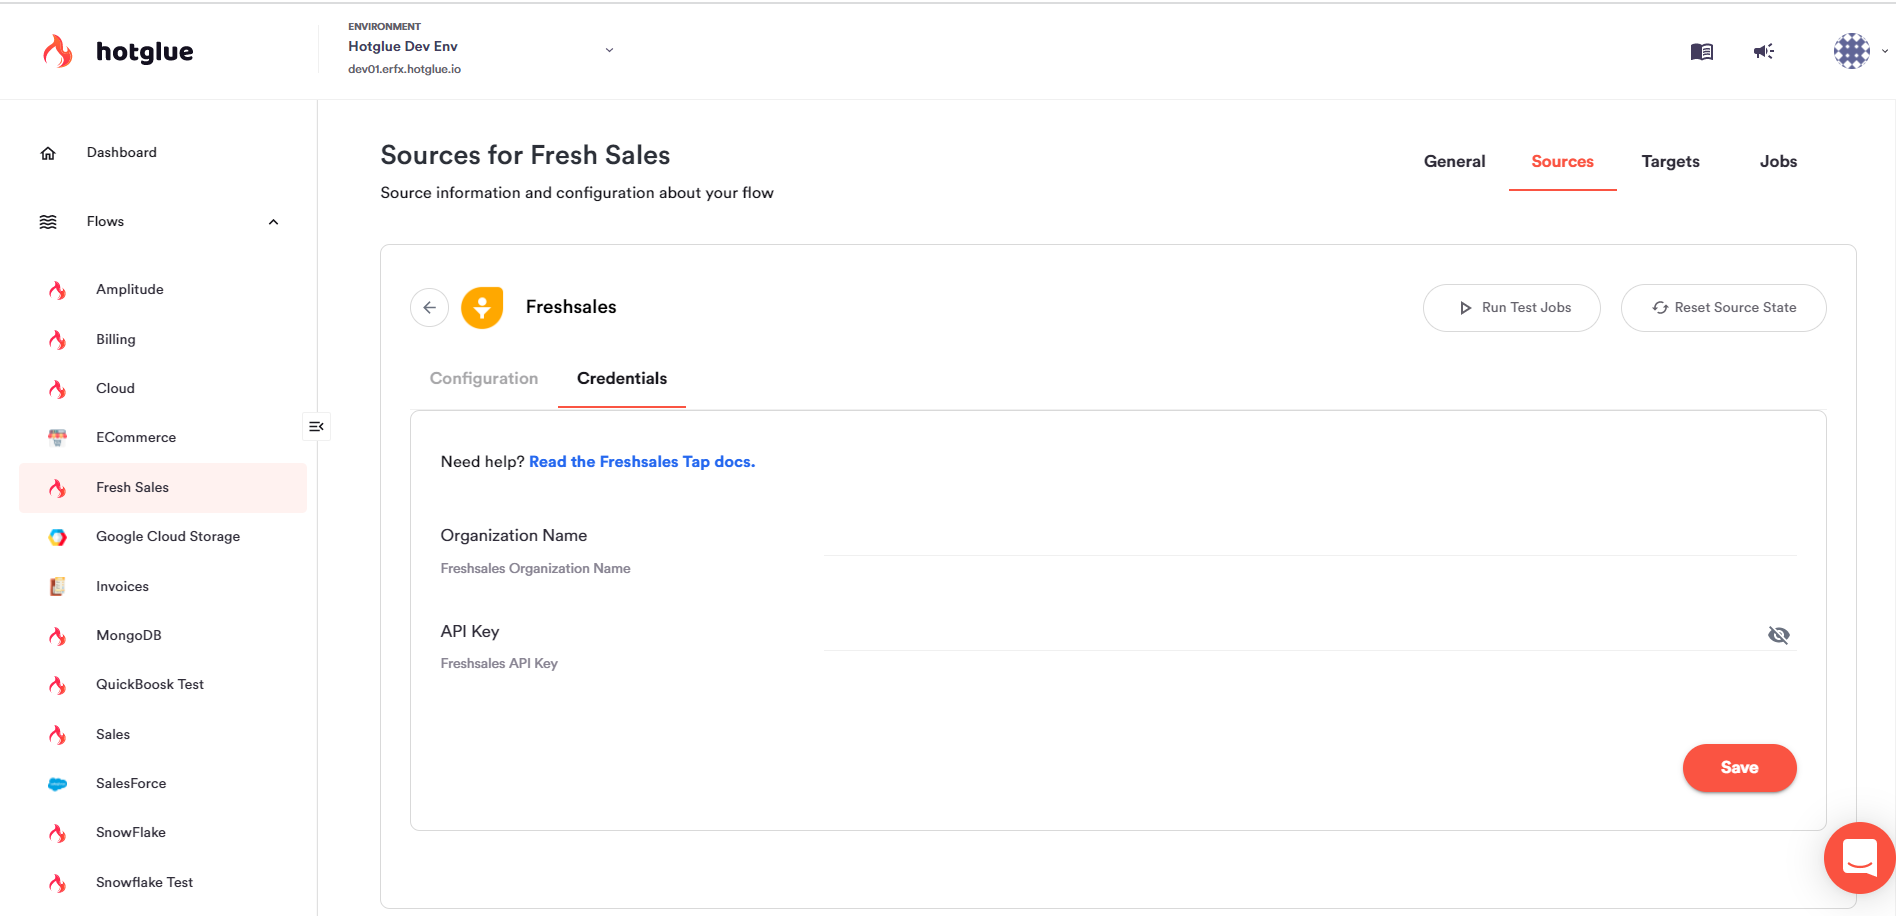1896x916 pixels.
Task: Click Run Test Jobs button
Action: coord(1511,308)
